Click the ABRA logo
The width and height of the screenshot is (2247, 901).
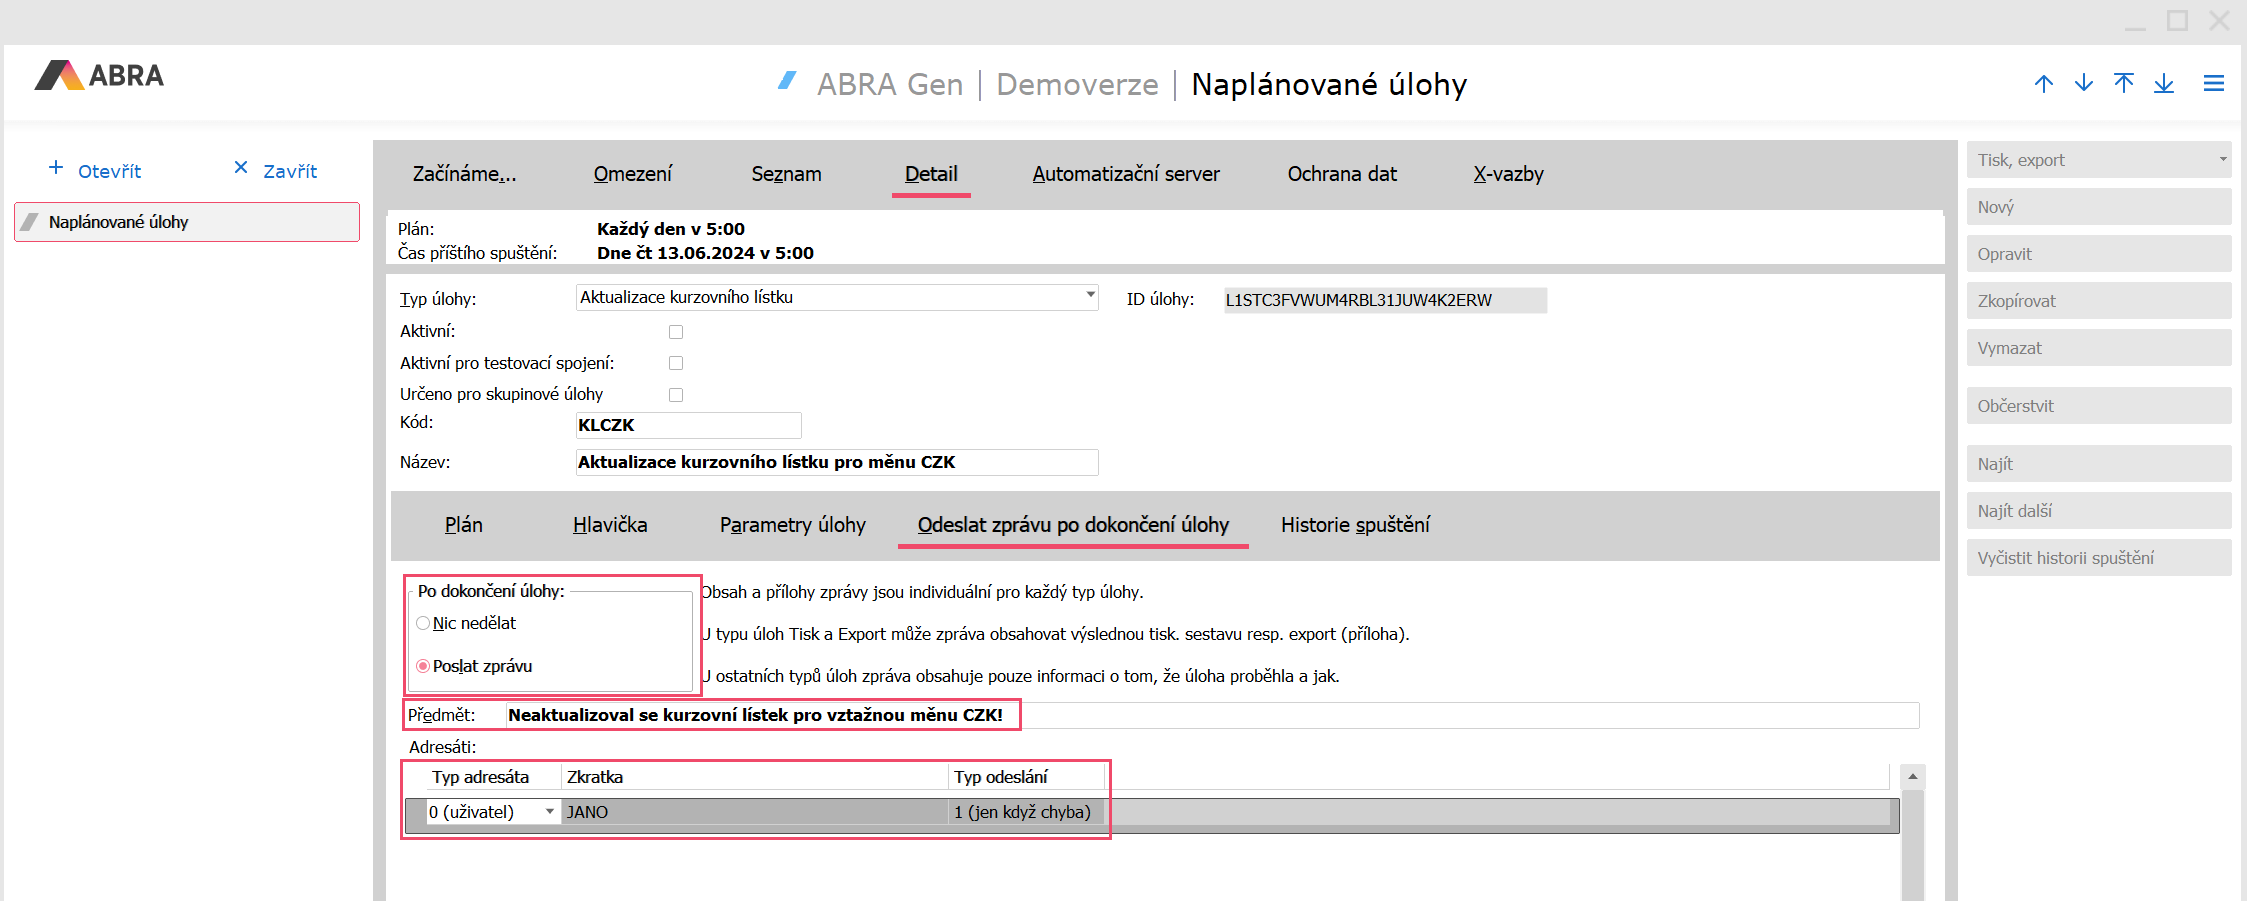[99, 76]
